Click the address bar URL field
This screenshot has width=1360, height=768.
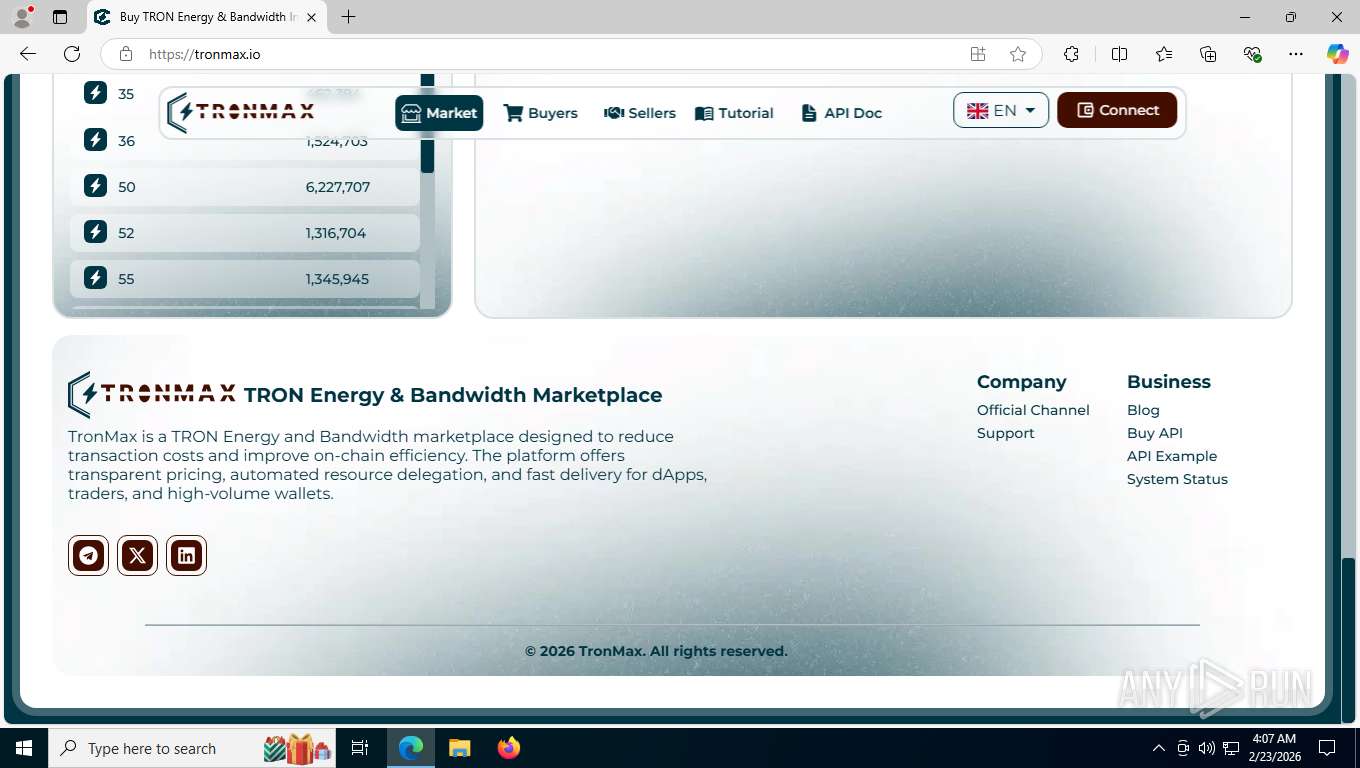coord(550,54)
